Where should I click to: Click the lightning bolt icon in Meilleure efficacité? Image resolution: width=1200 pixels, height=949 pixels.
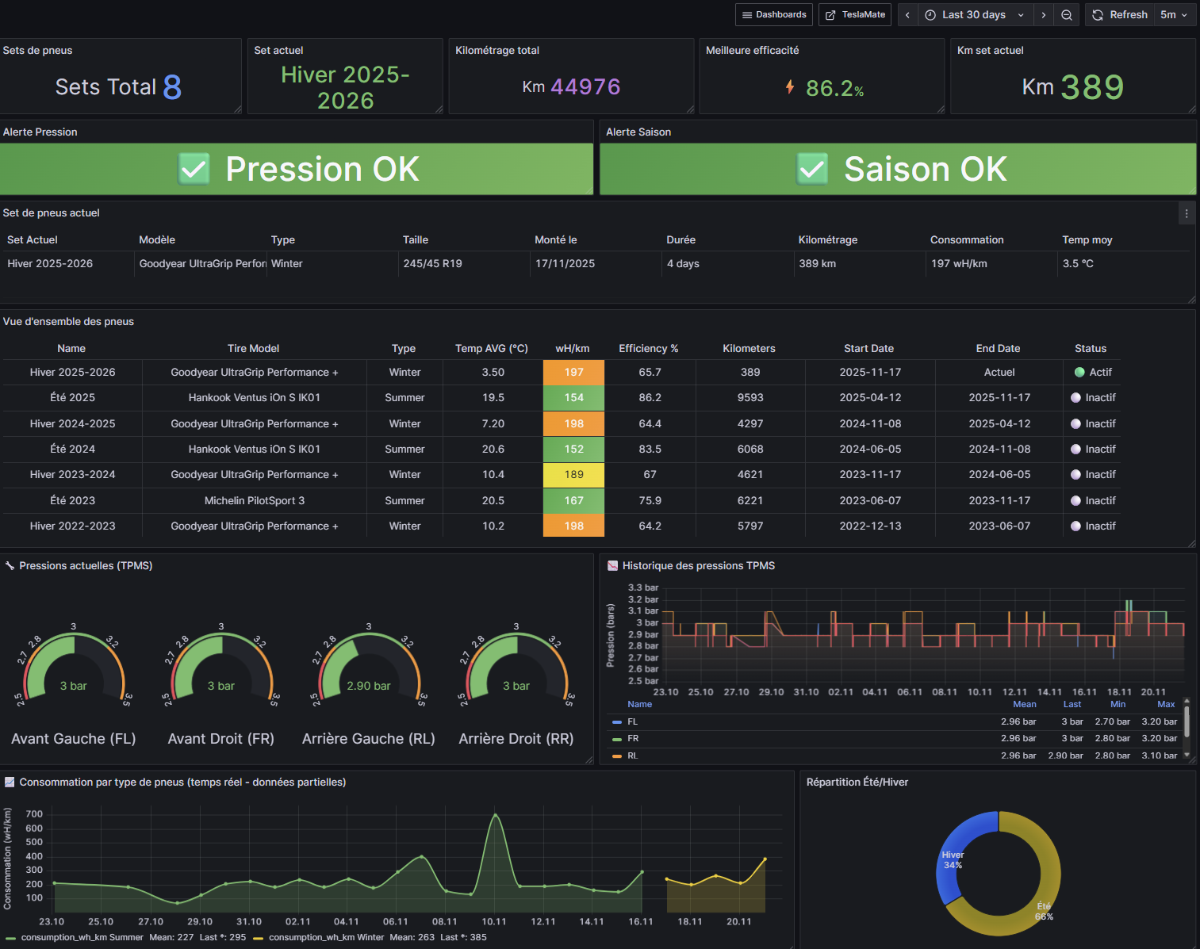(790, 87)
